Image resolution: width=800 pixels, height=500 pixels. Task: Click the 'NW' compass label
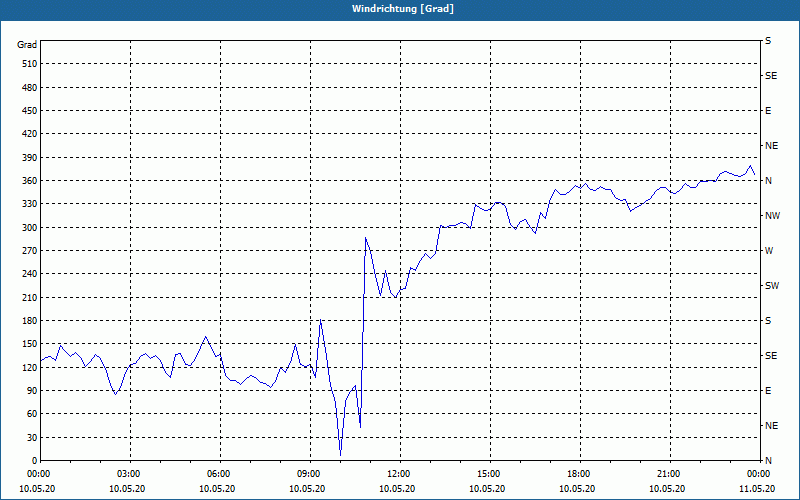772,216
